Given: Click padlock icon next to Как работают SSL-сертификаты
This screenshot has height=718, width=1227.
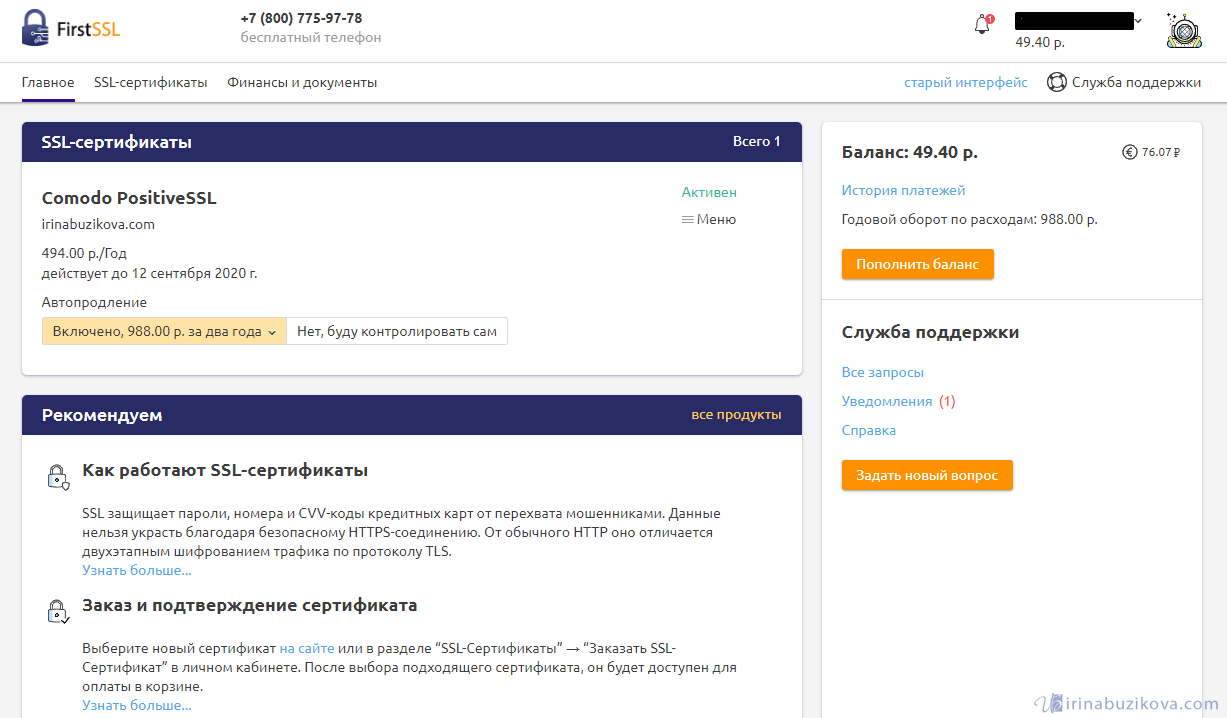Looking at the screenshot, I should (x=57, y=476).
